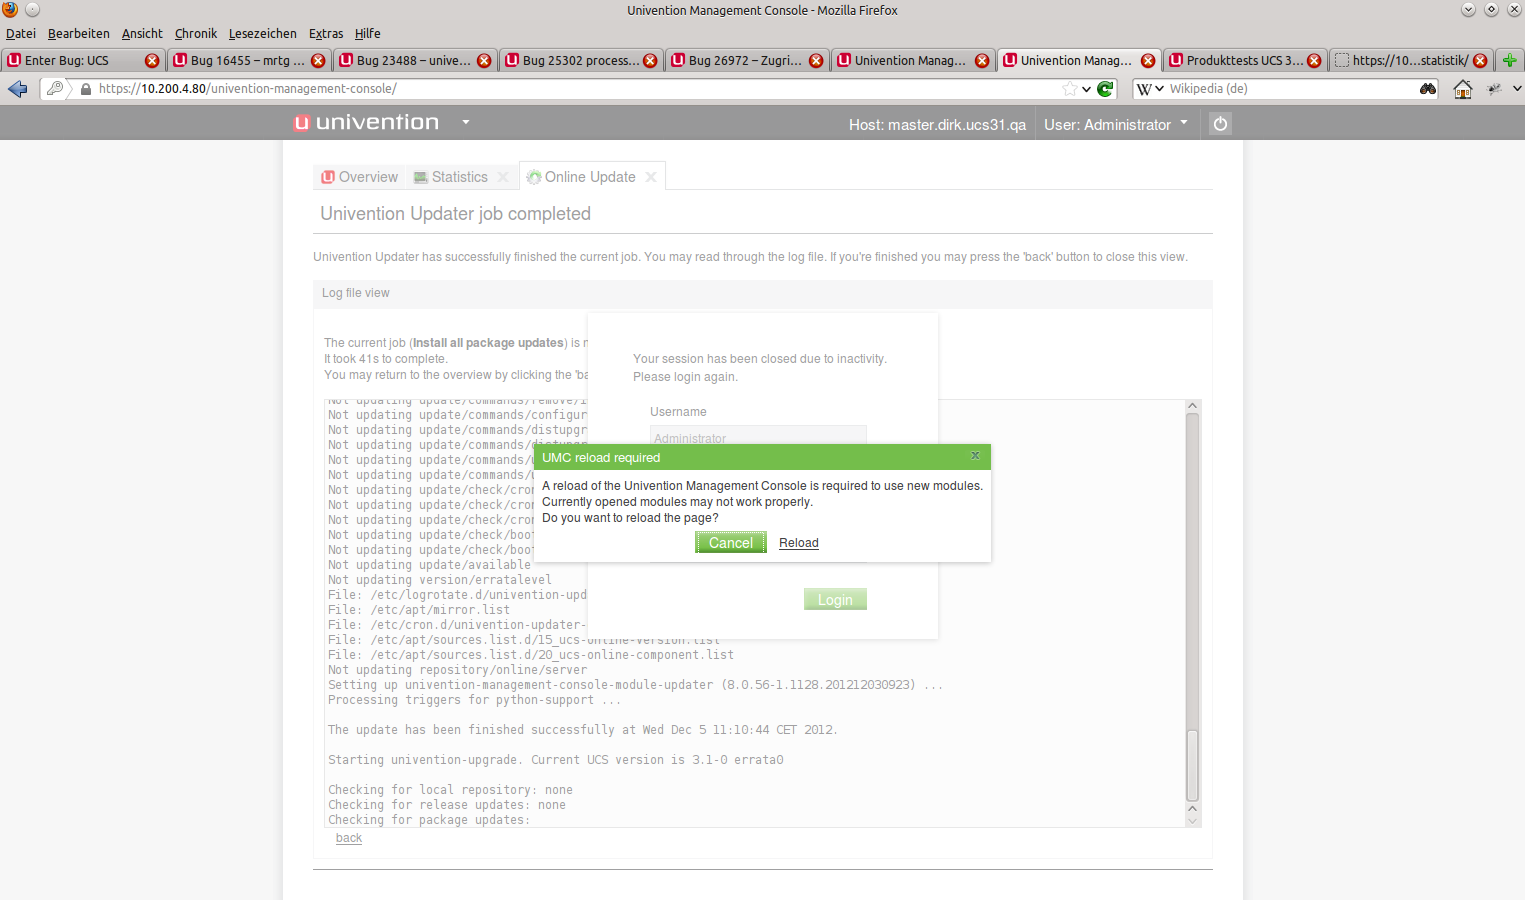Image resolution: width=1525 pixels, height=900 pixels.
Task: Click the home icon in Firefox toolbar
Action: (1462, 89)
